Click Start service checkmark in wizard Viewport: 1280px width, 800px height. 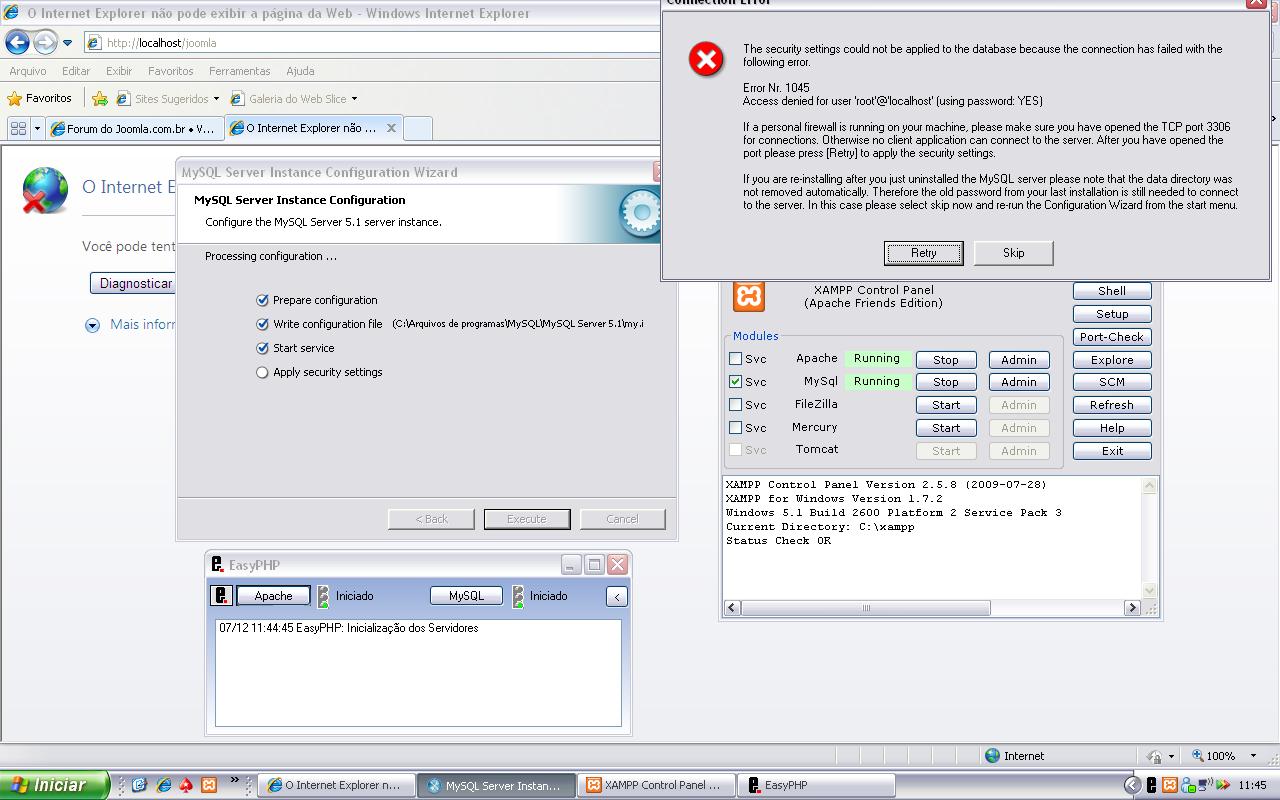[262, 348]
